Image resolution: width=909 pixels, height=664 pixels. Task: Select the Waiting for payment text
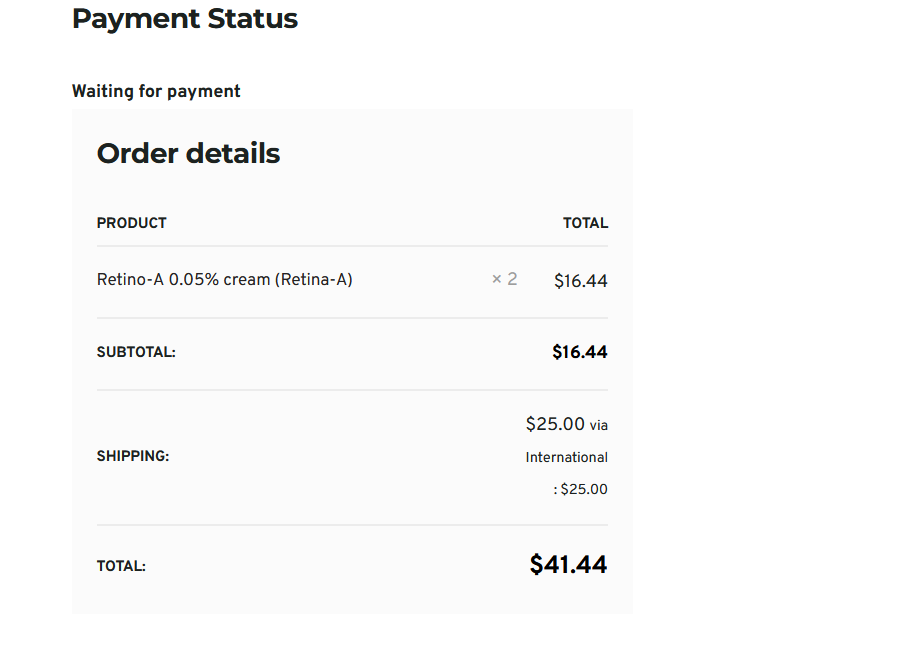[x=156, y=91]
